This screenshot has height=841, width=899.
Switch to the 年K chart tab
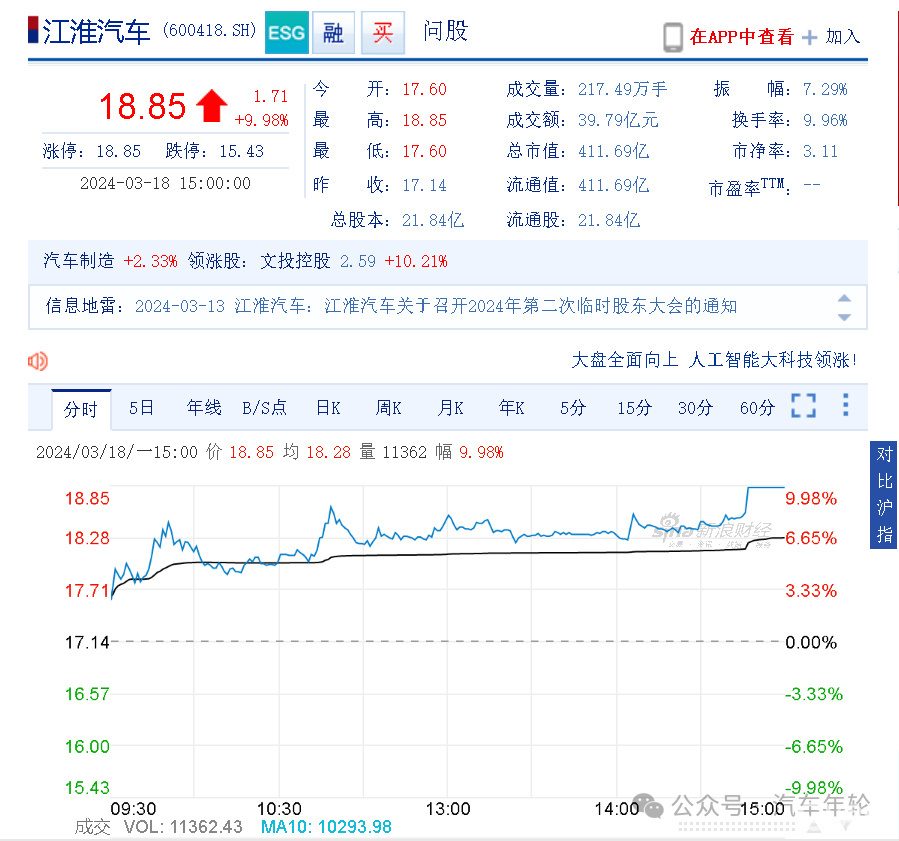[x=512, y=408]
